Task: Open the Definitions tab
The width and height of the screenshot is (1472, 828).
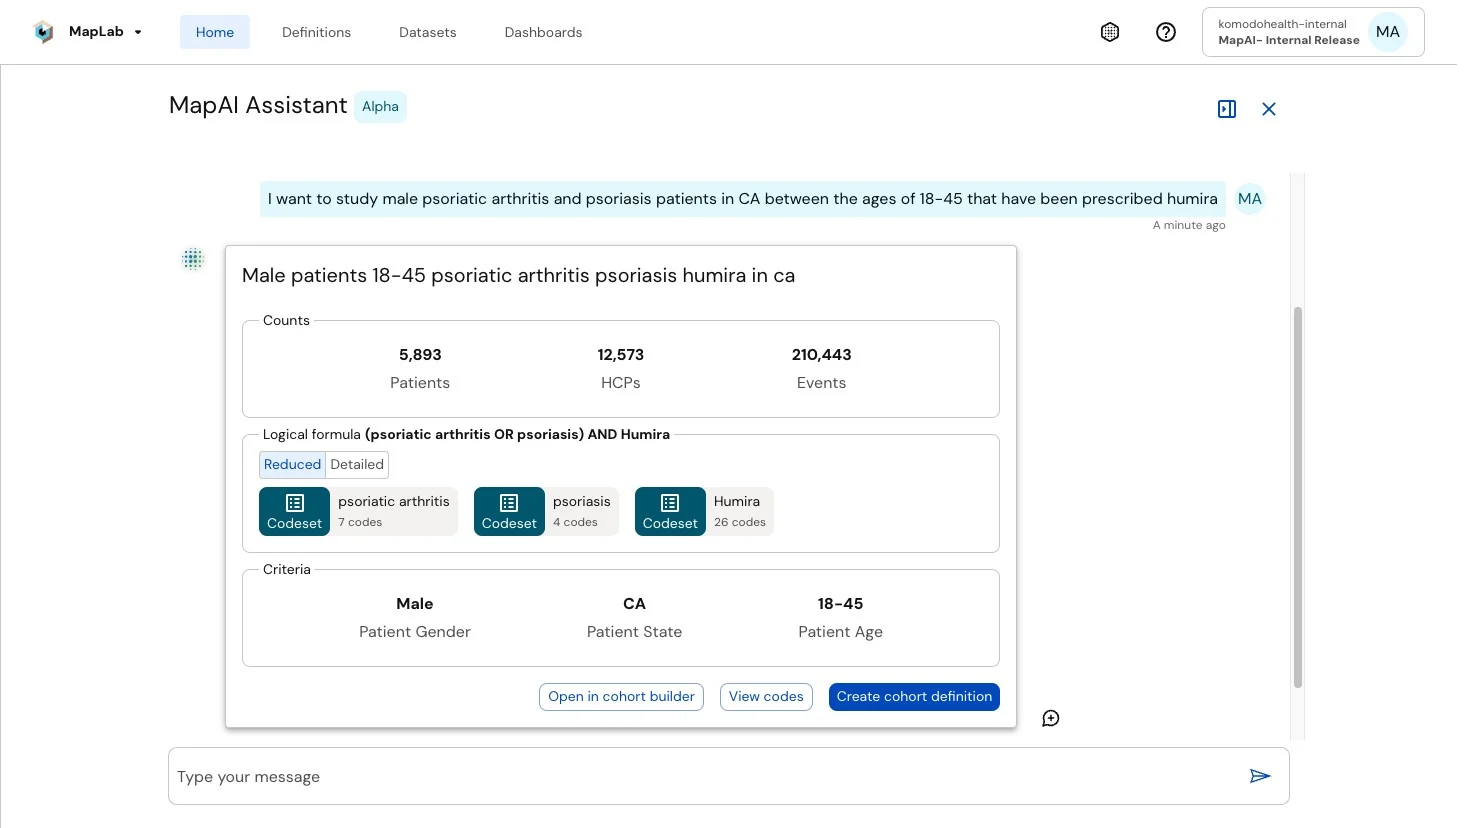Action: pyautogui.click(x=316, y=32)
